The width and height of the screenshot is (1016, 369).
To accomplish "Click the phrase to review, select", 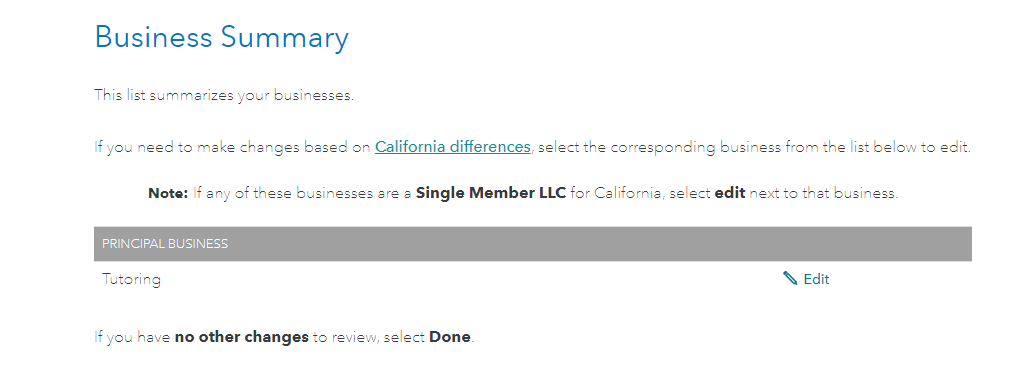I will tap(369, 337).
